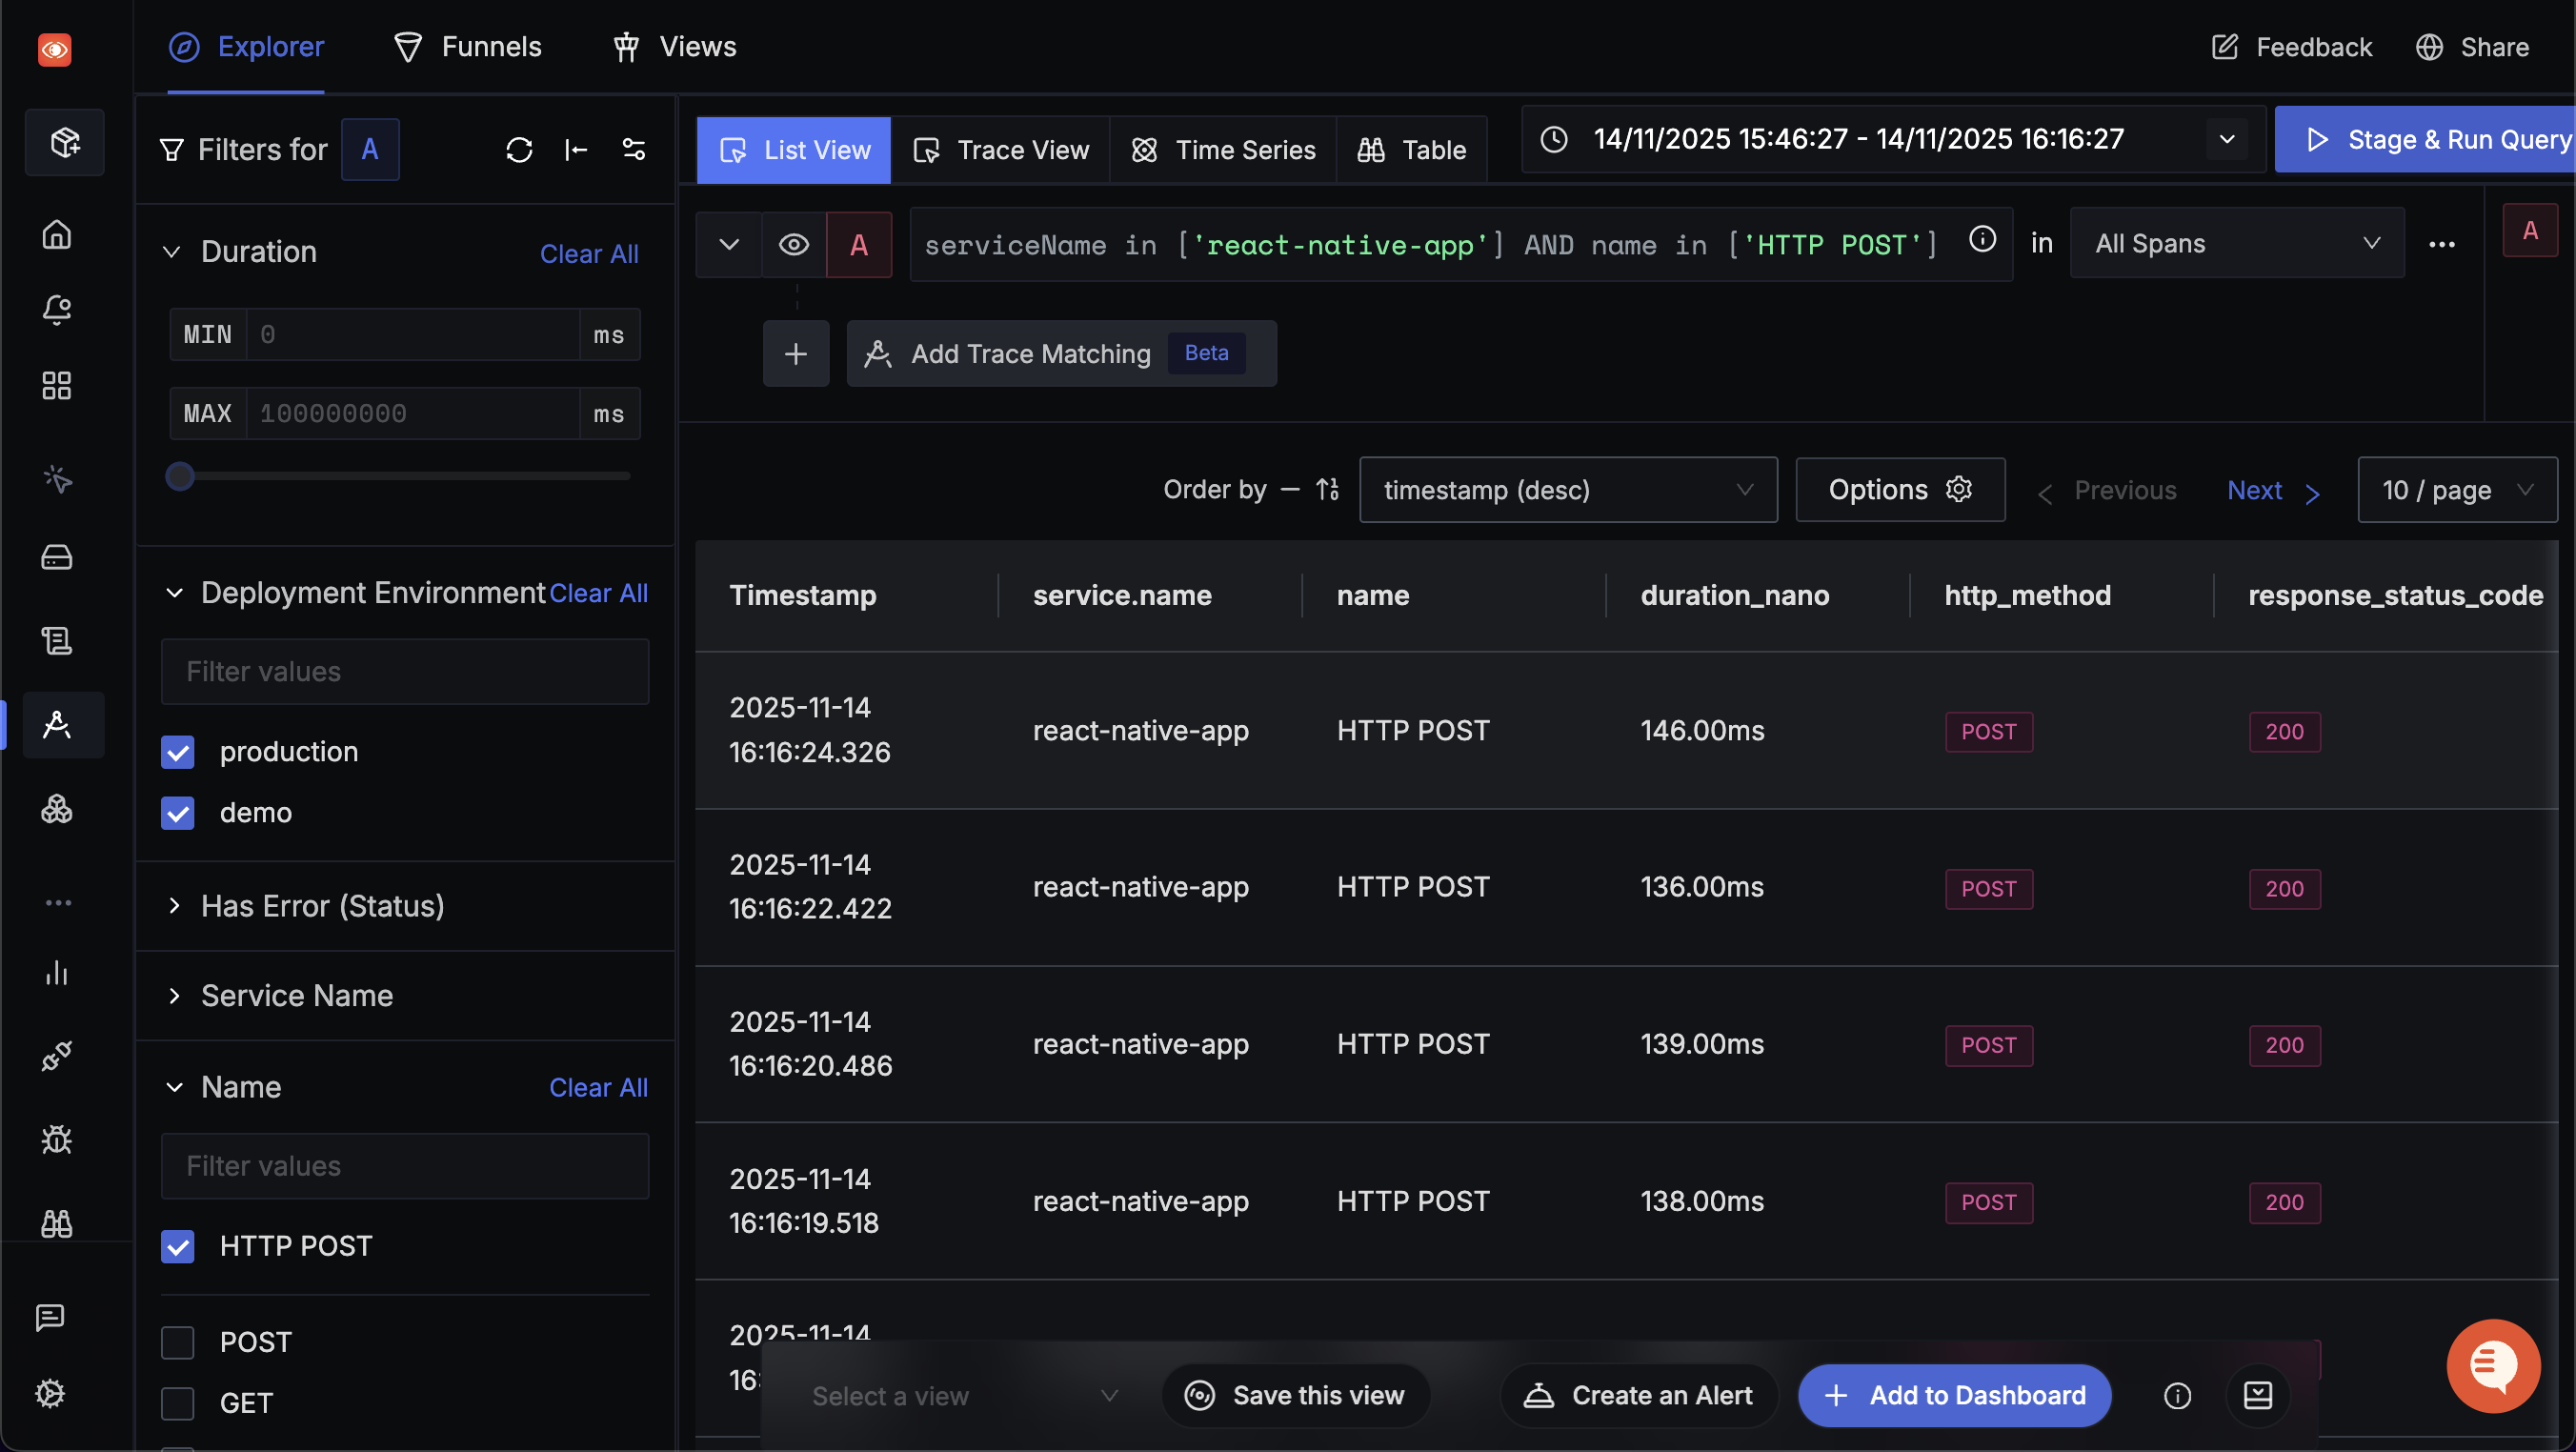Open the timestamp (desc) order dropdown
The image size is (2576, 1452).
(1567, 490)
